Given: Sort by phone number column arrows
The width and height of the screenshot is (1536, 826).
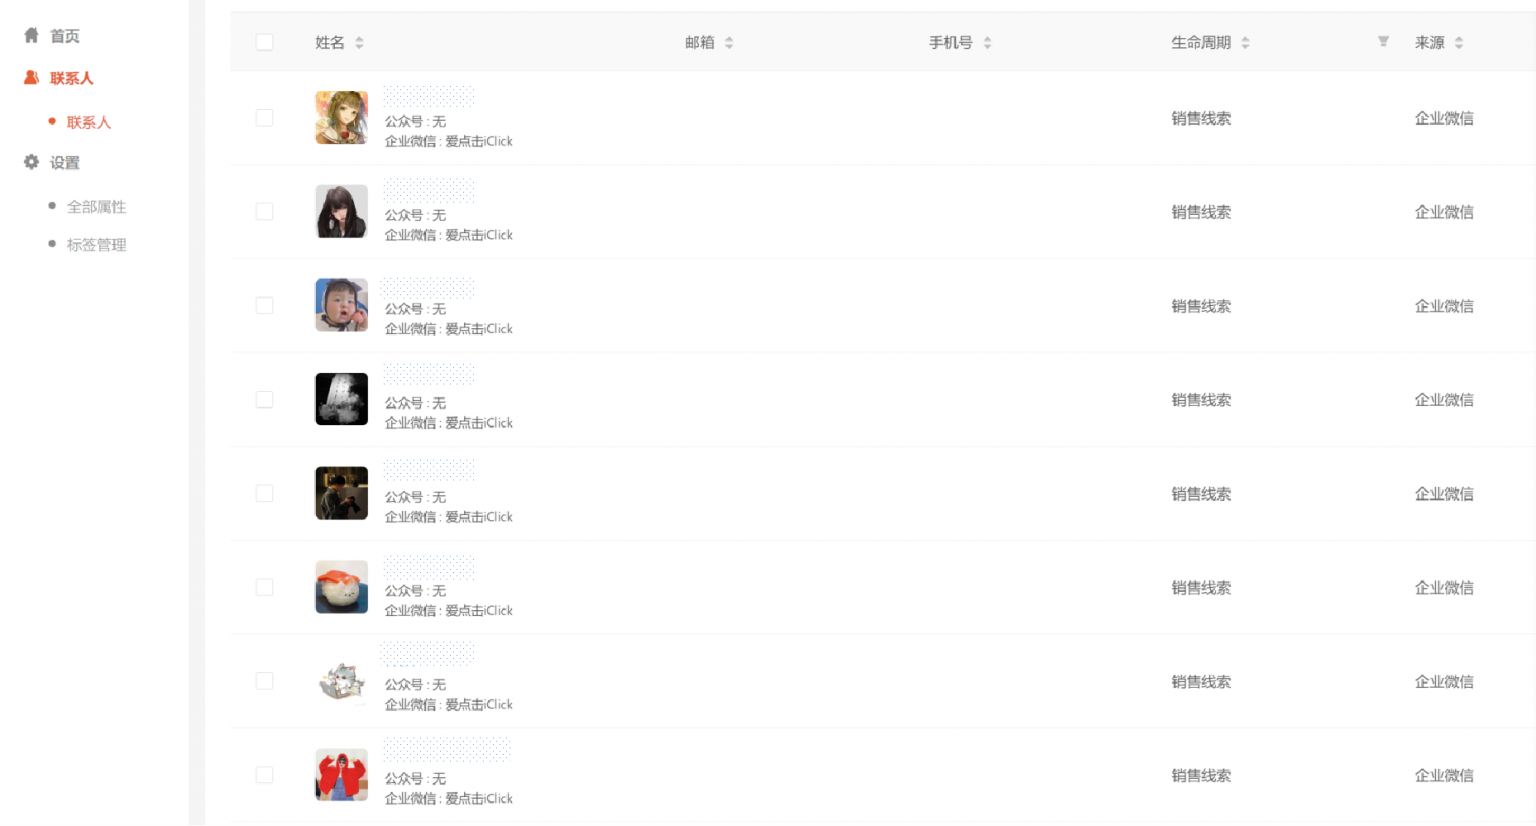Looking at the screenshot, I should pyautogui.click(x=987, y=43).
